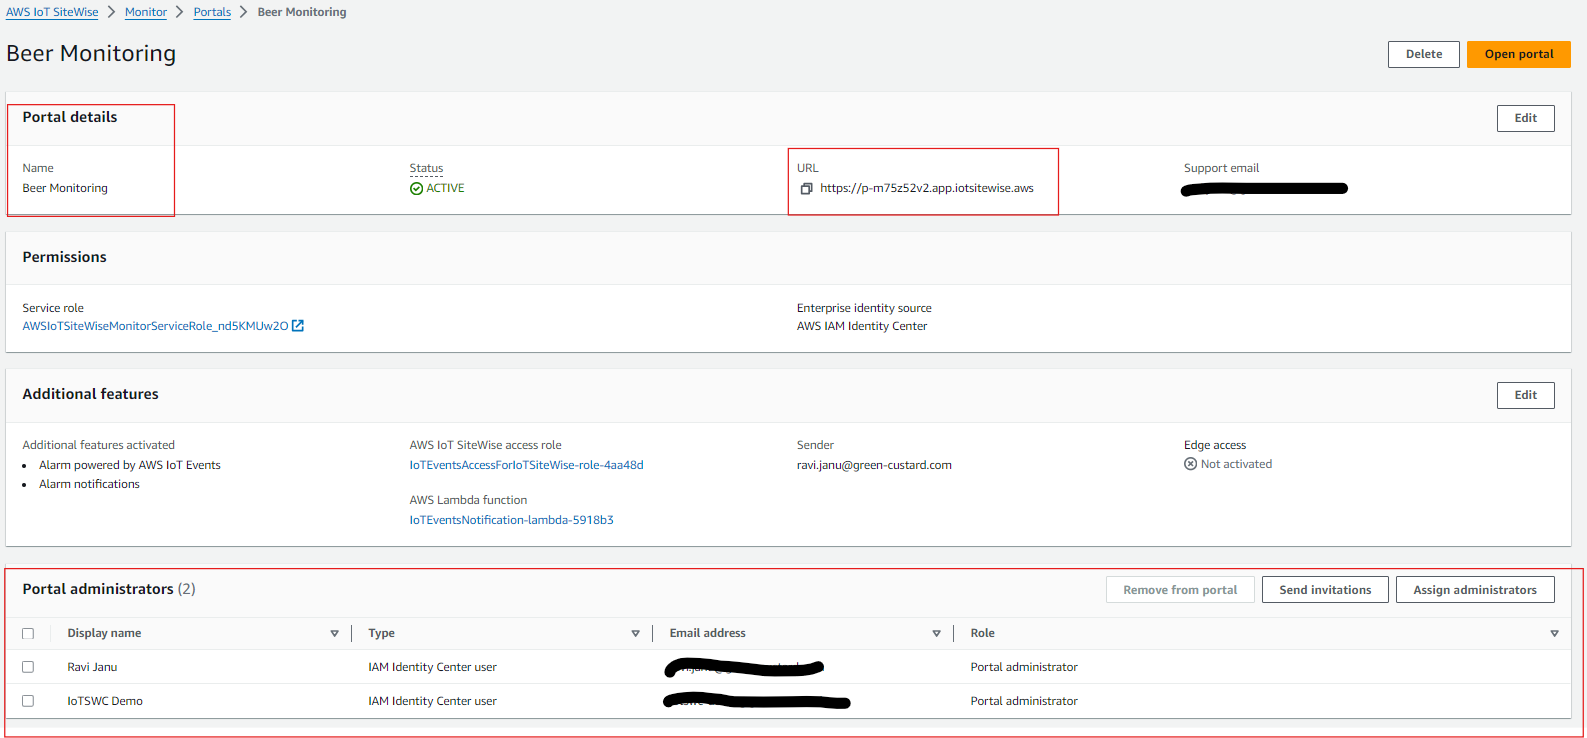Sort by Email address column arrow
This screenshot has height=738, width=1587.
pos(936,633)
